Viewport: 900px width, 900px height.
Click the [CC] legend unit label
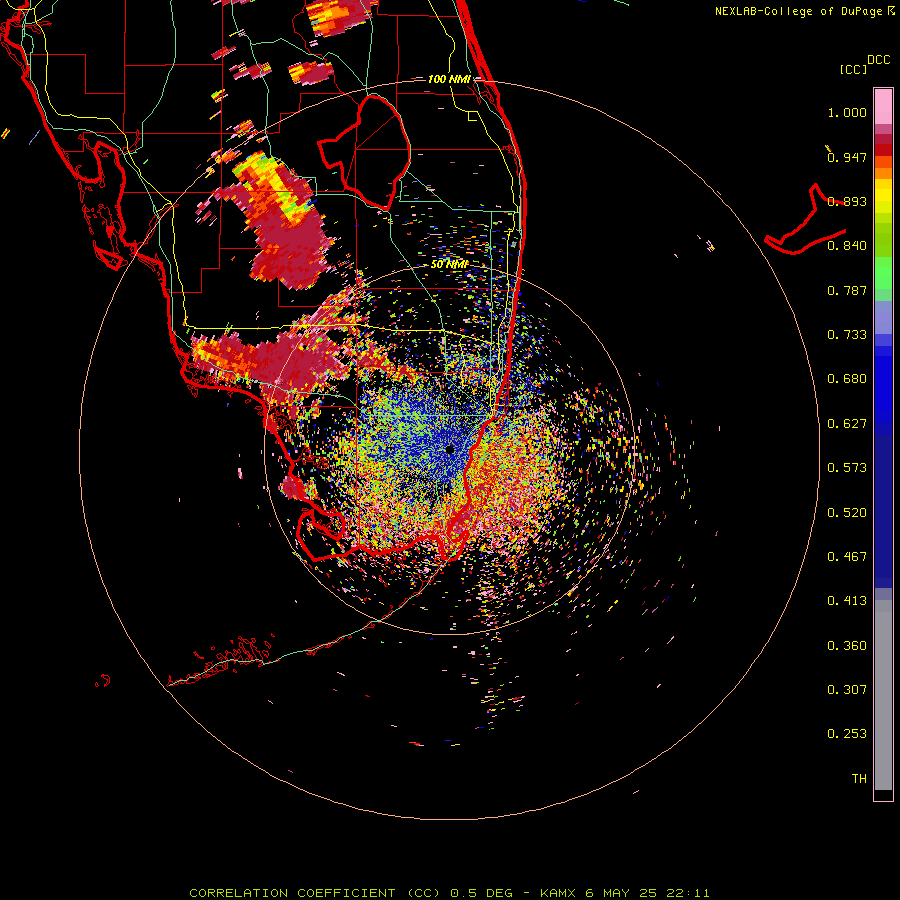854,69
